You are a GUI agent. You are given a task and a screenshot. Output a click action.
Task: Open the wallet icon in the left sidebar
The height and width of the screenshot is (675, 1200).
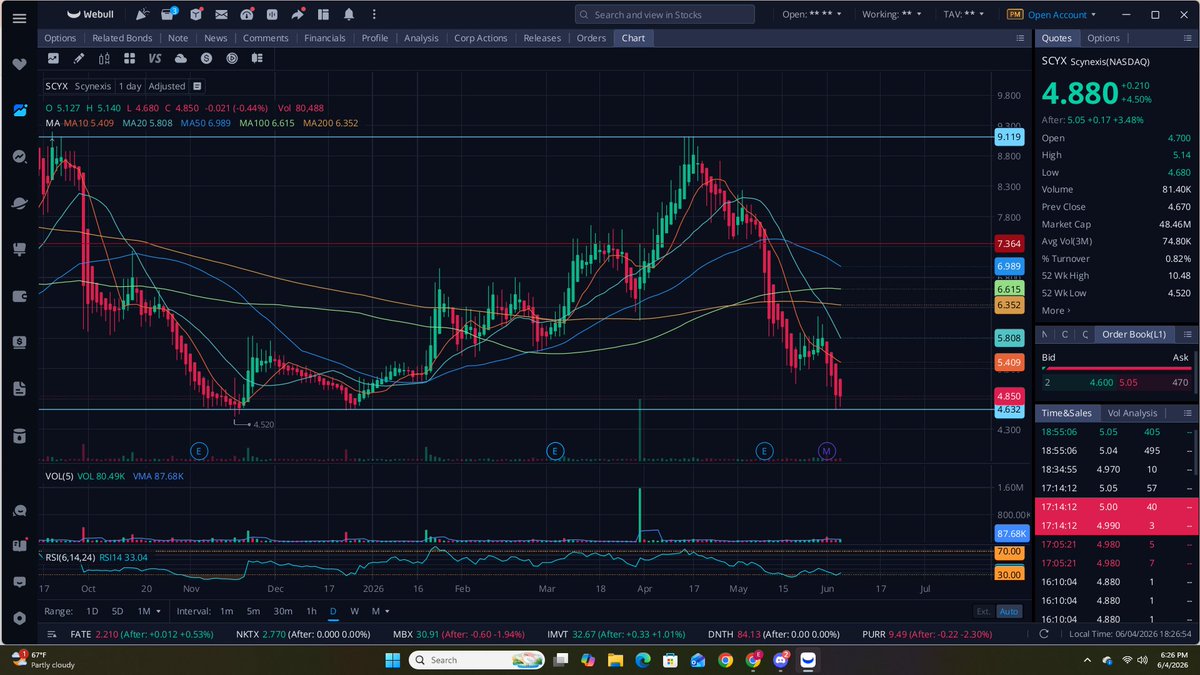[19, 296]
